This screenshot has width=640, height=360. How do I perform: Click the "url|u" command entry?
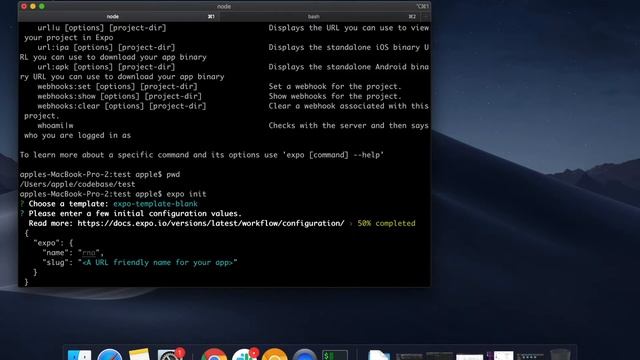tap(102, 27)
